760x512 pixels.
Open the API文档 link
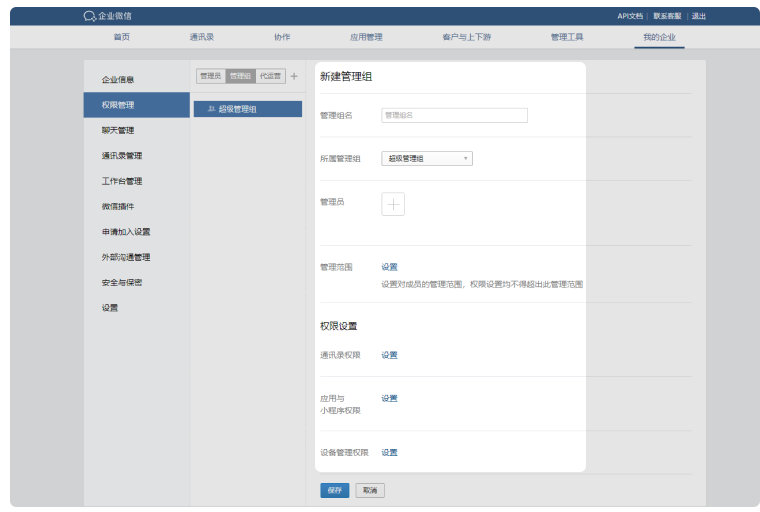point(630,16)
